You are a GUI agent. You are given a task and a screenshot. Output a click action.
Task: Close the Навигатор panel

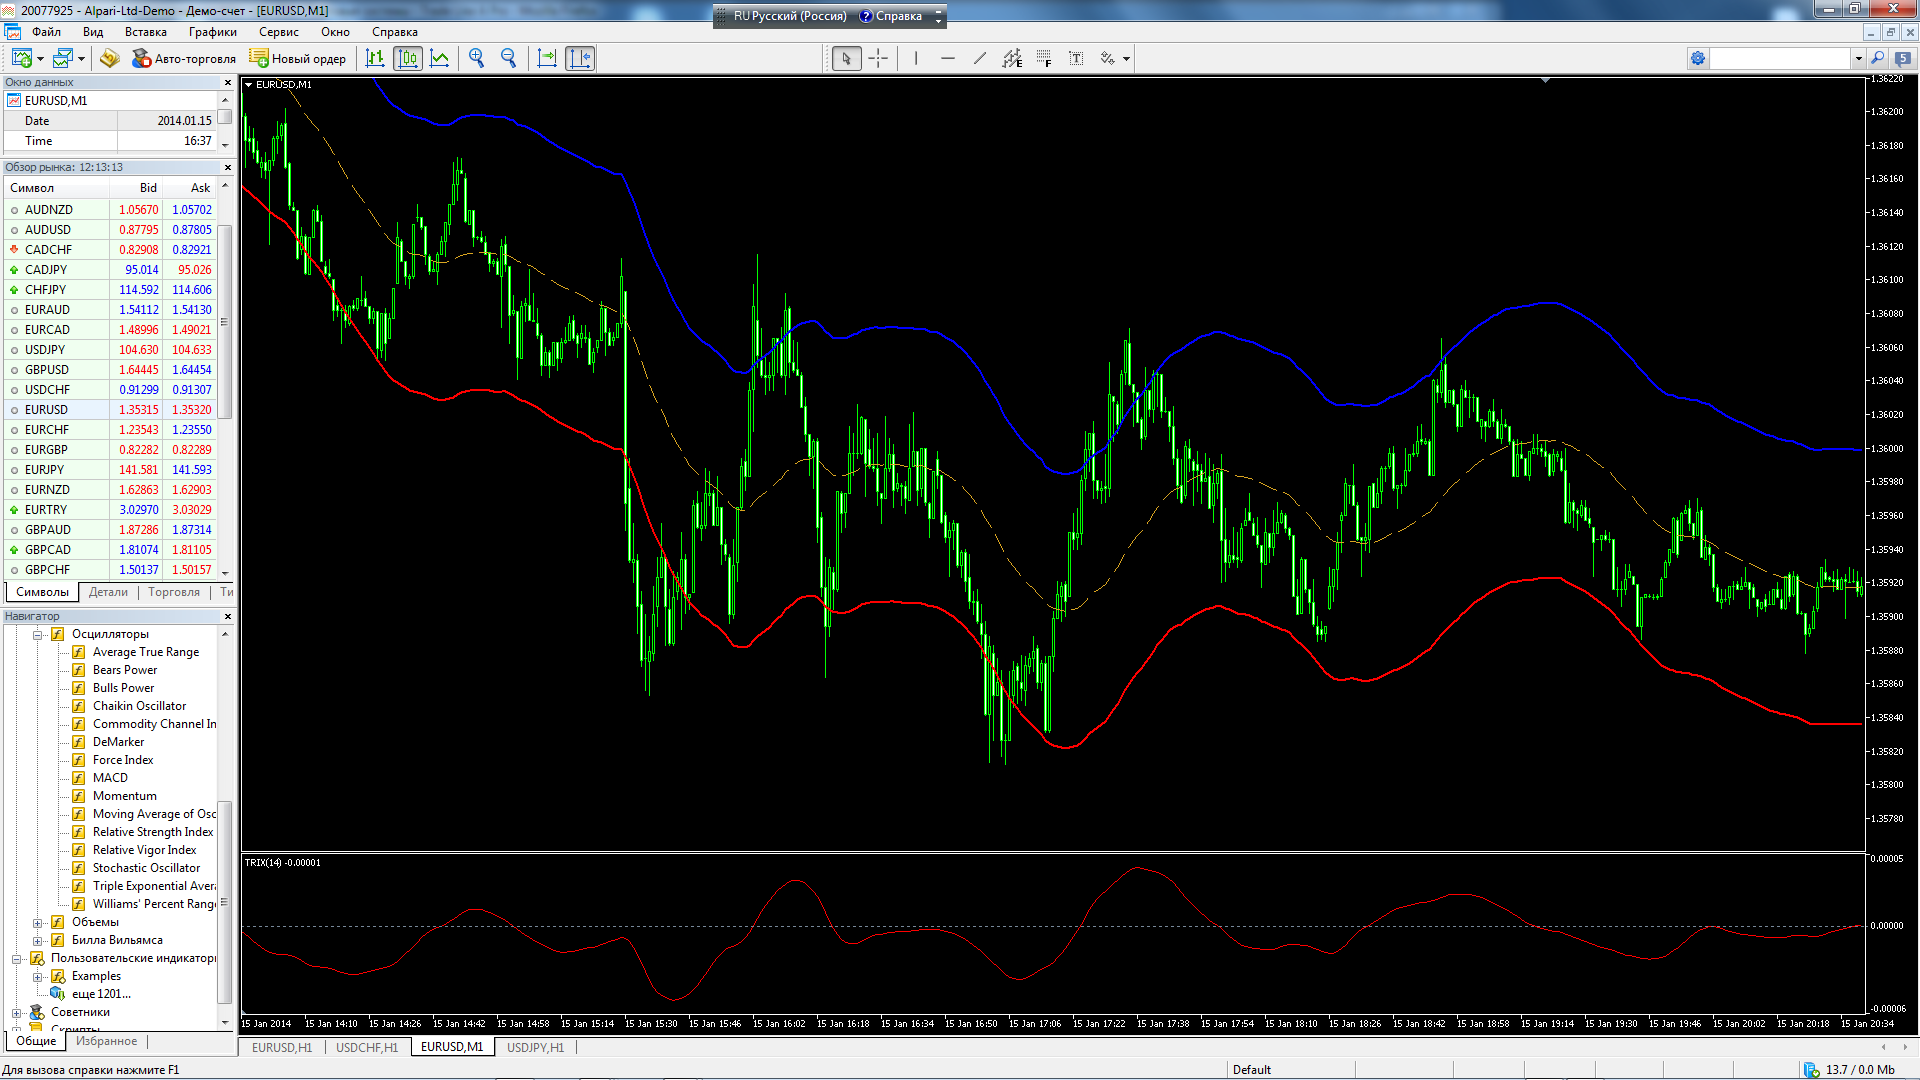(x=227, y=616)
